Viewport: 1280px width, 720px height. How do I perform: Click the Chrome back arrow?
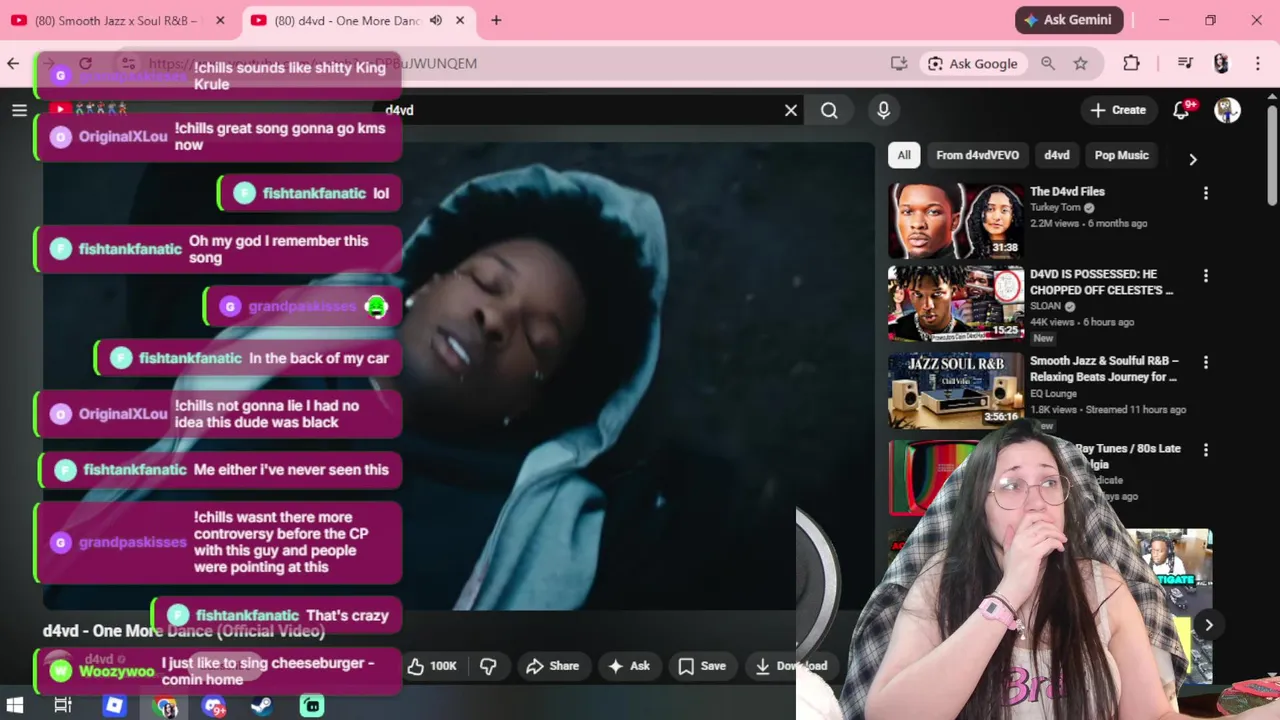point(13,63)
